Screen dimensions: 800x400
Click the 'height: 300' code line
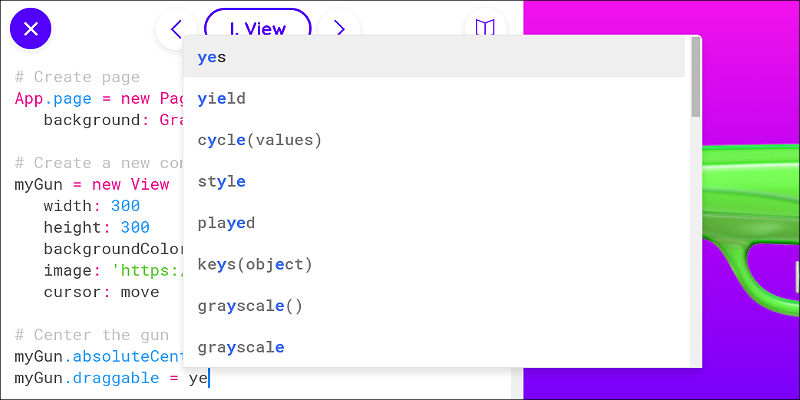click(x=96, y=228)
